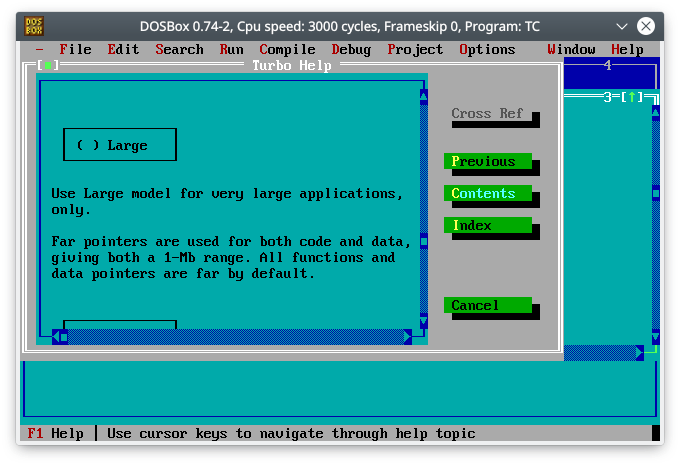
Task: Close the DOSBox window
Action: (x=646, y=26)
